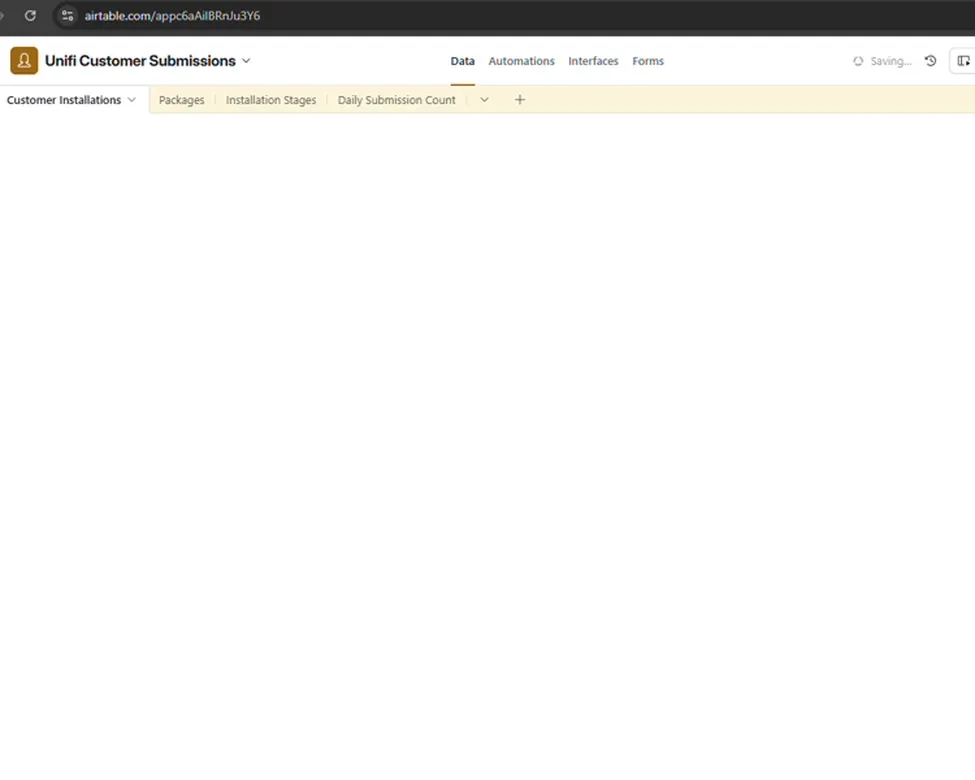Open the Automations tab
The height and width of the screenshot is (780, 975).
(x=521, y=61)
